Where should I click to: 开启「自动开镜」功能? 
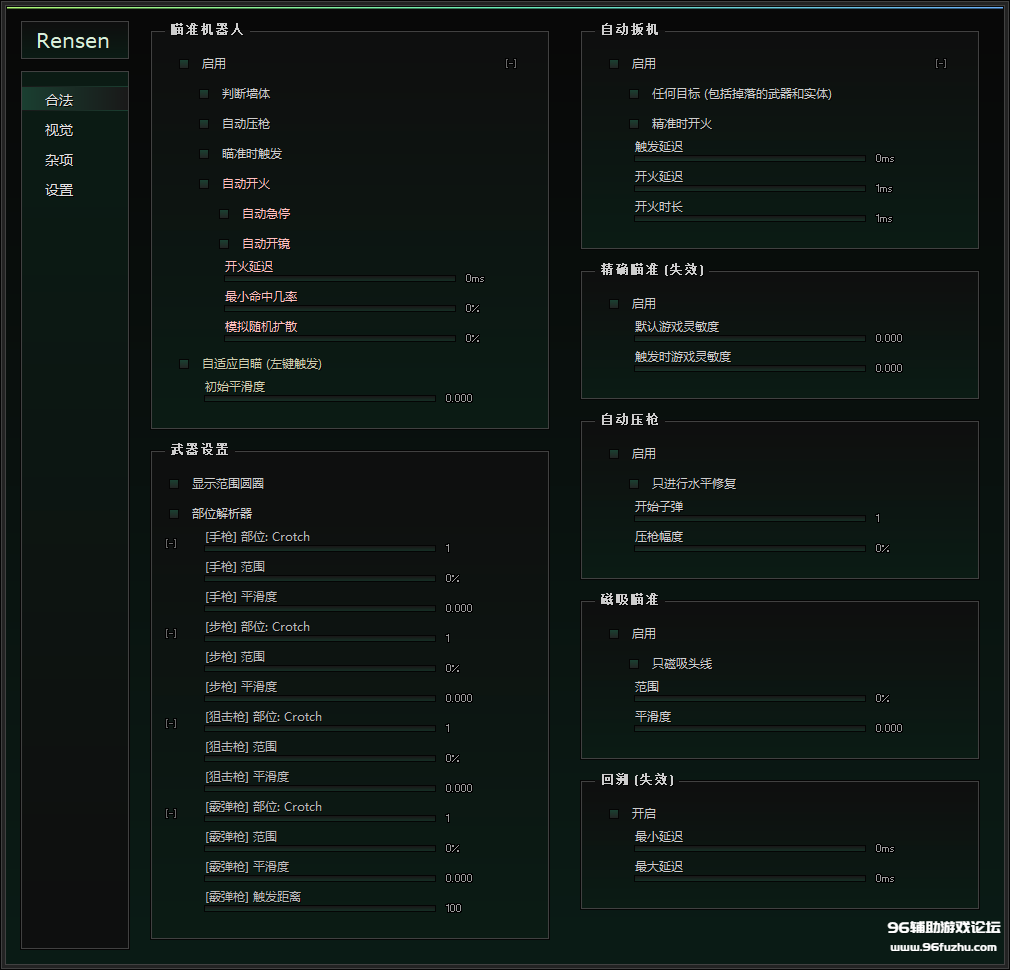click(x=223, y=243)
